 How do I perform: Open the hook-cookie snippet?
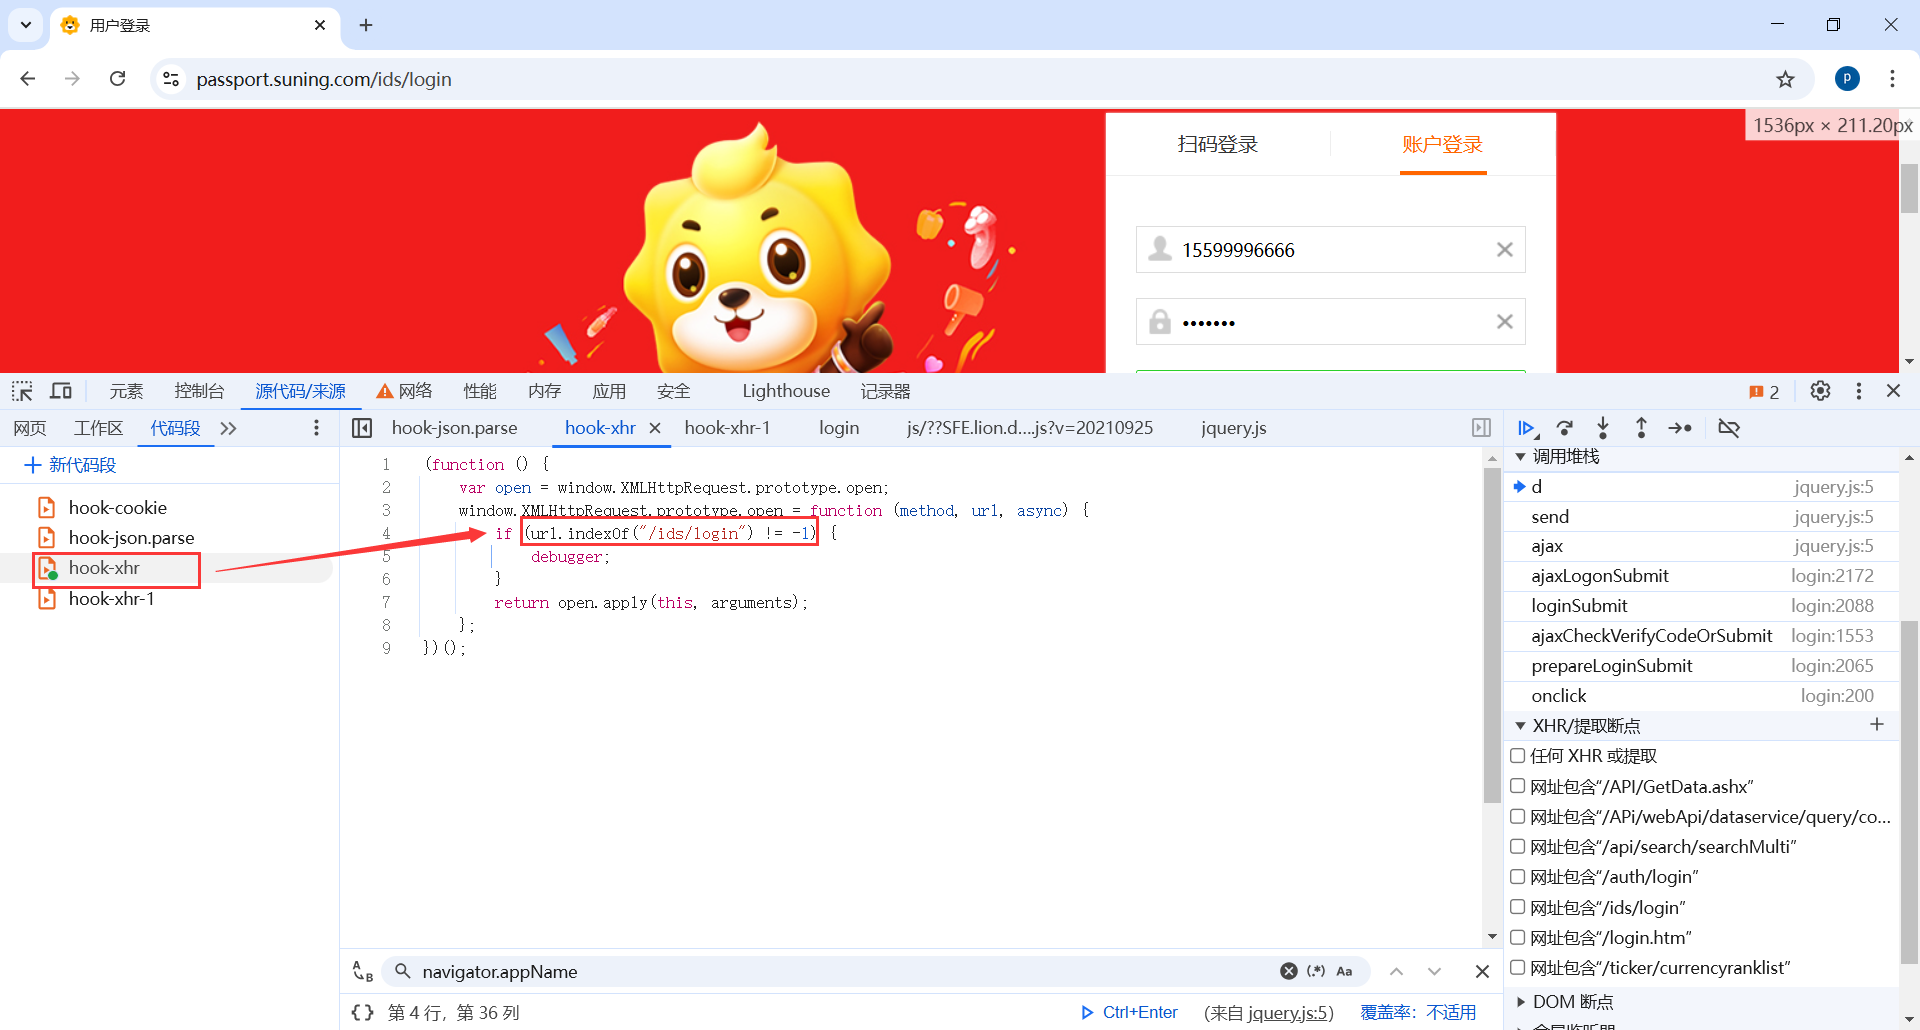coord(118,507)
